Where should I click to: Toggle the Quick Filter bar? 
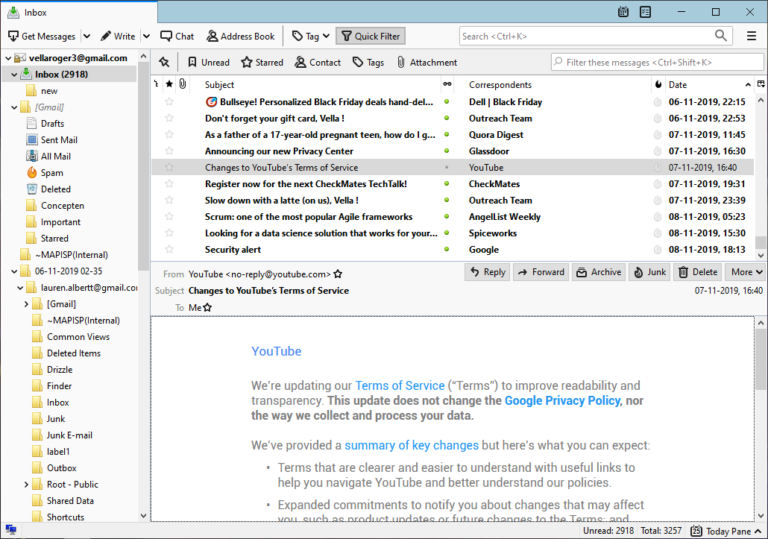click(370, 36)
